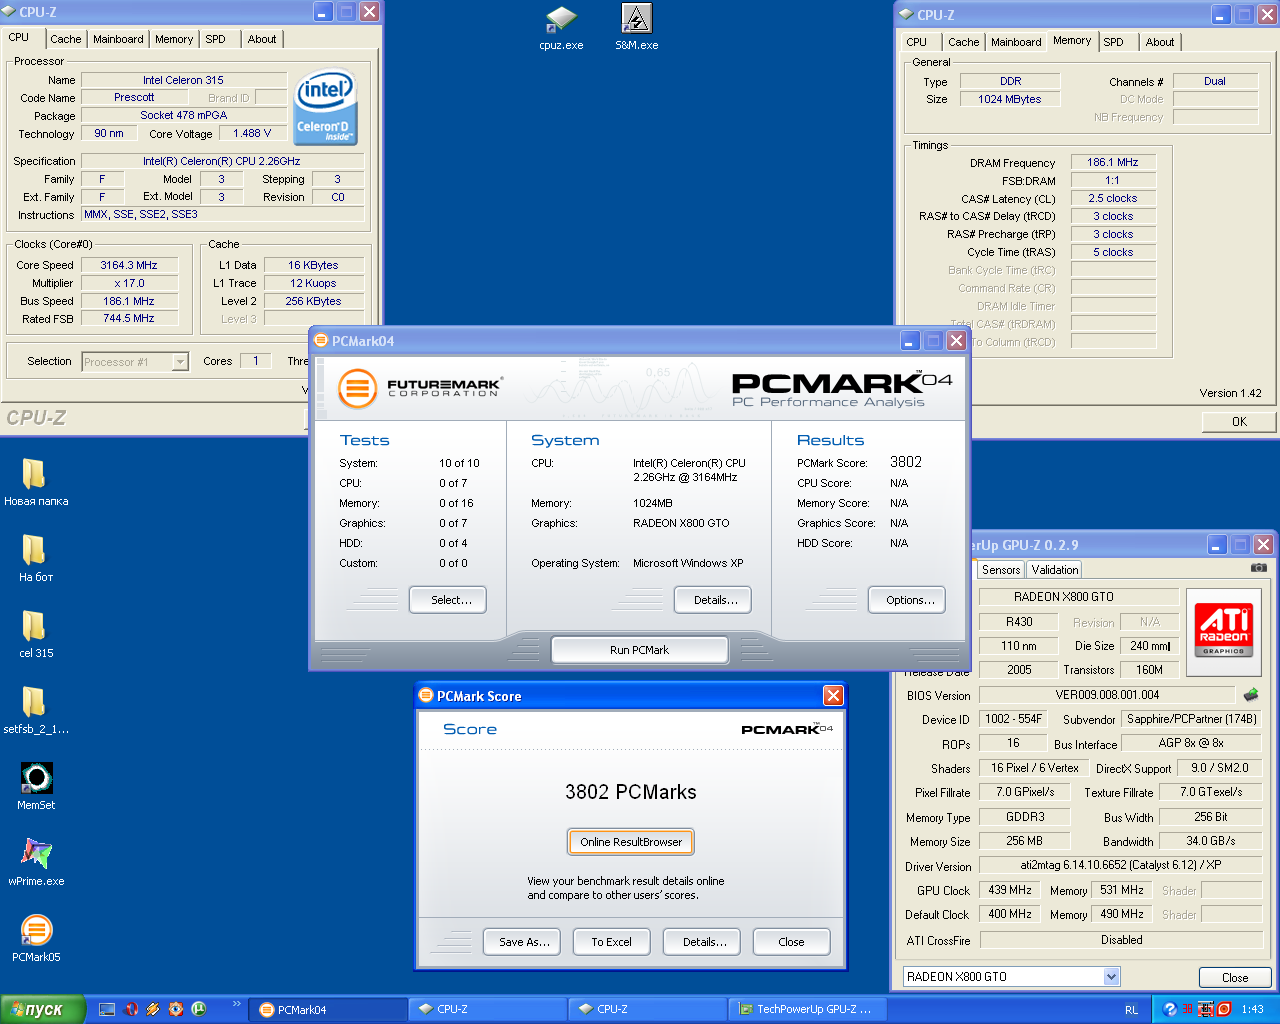The height and width of the screenshot is (1024, 1280).
Task: Open Cache tab in right CPU-Z window
Action: tap(964, 42)
